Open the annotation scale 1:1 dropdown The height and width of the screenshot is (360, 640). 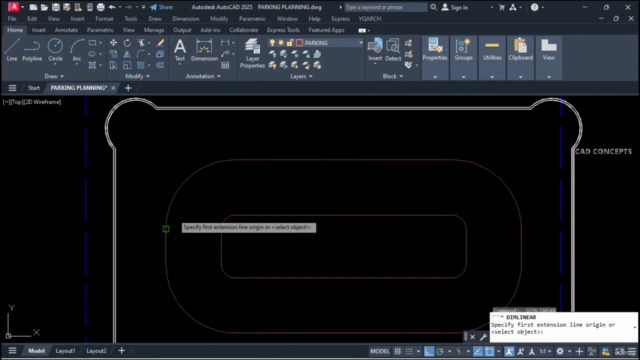pyautogui.click(x=546, y=351)
